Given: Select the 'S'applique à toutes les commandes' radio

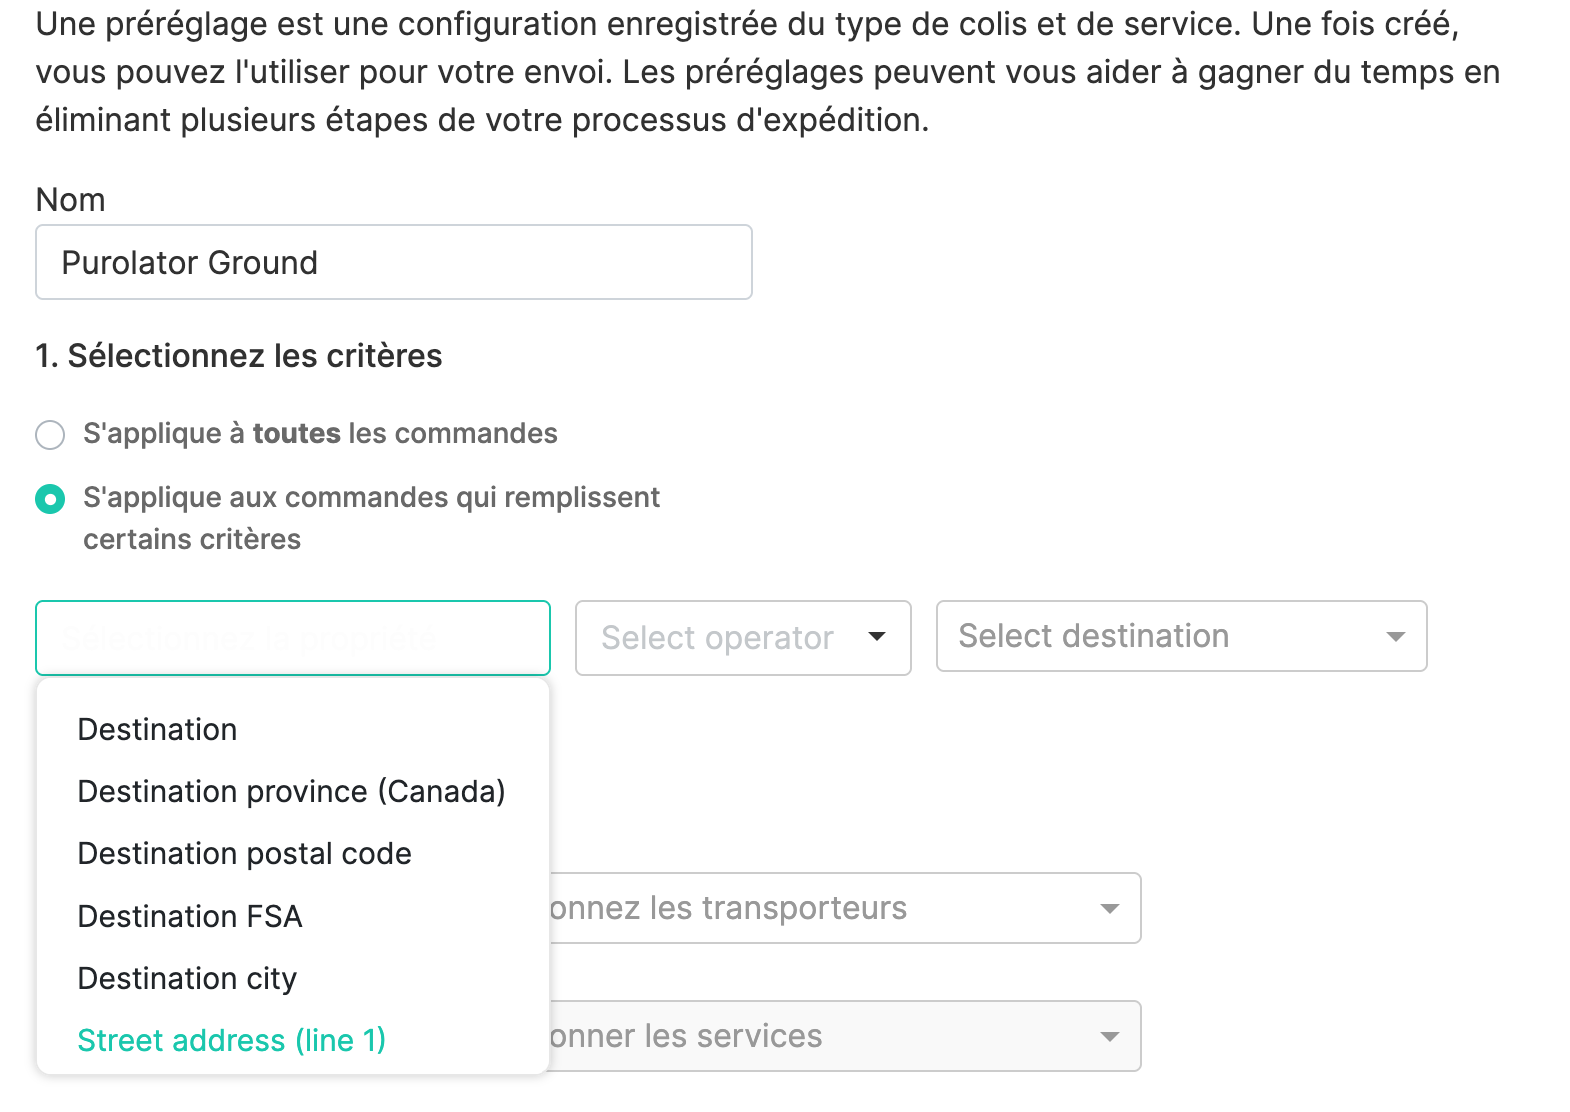Looking at the screenshot, I should [x=50, y=435].
